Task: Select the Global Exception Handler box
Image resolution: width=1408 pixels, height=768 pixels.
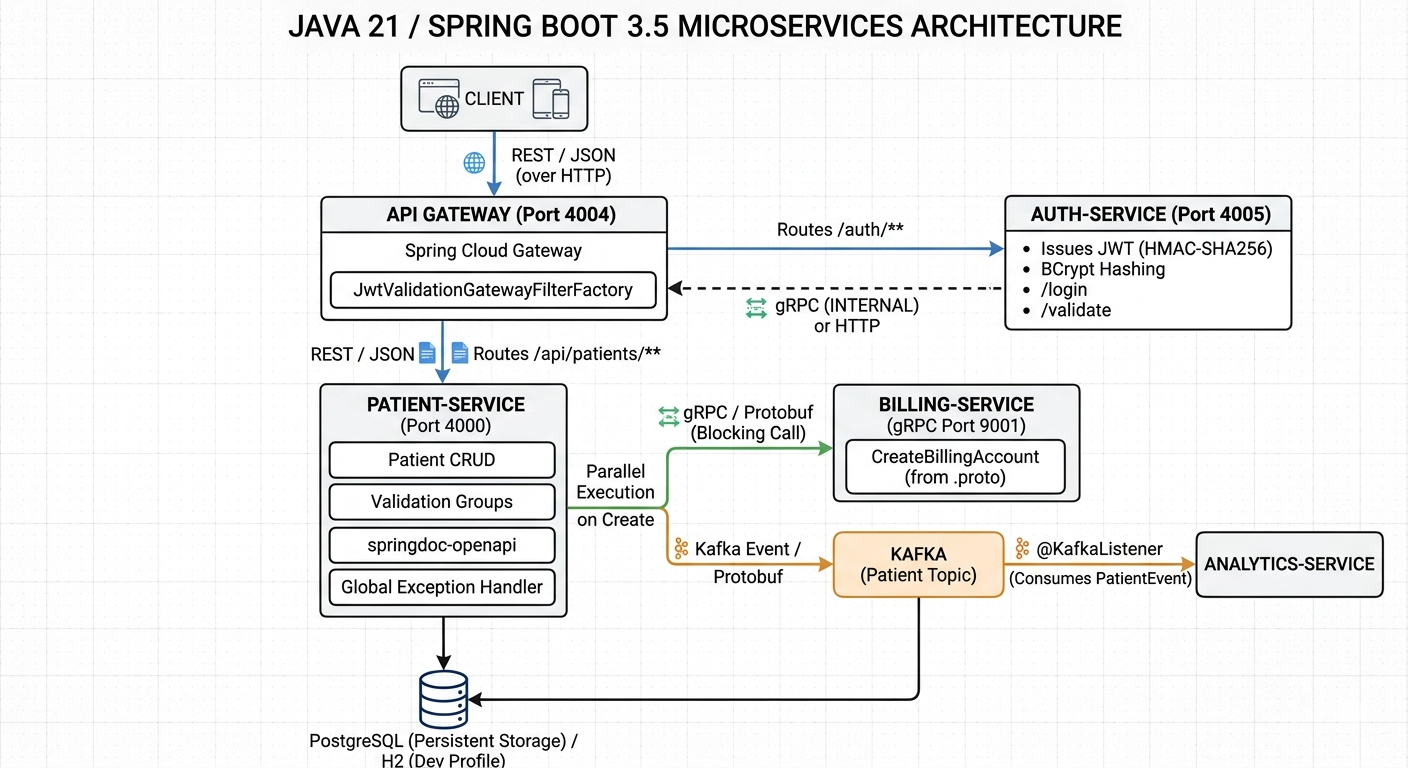Action: [x=442, y=587]
